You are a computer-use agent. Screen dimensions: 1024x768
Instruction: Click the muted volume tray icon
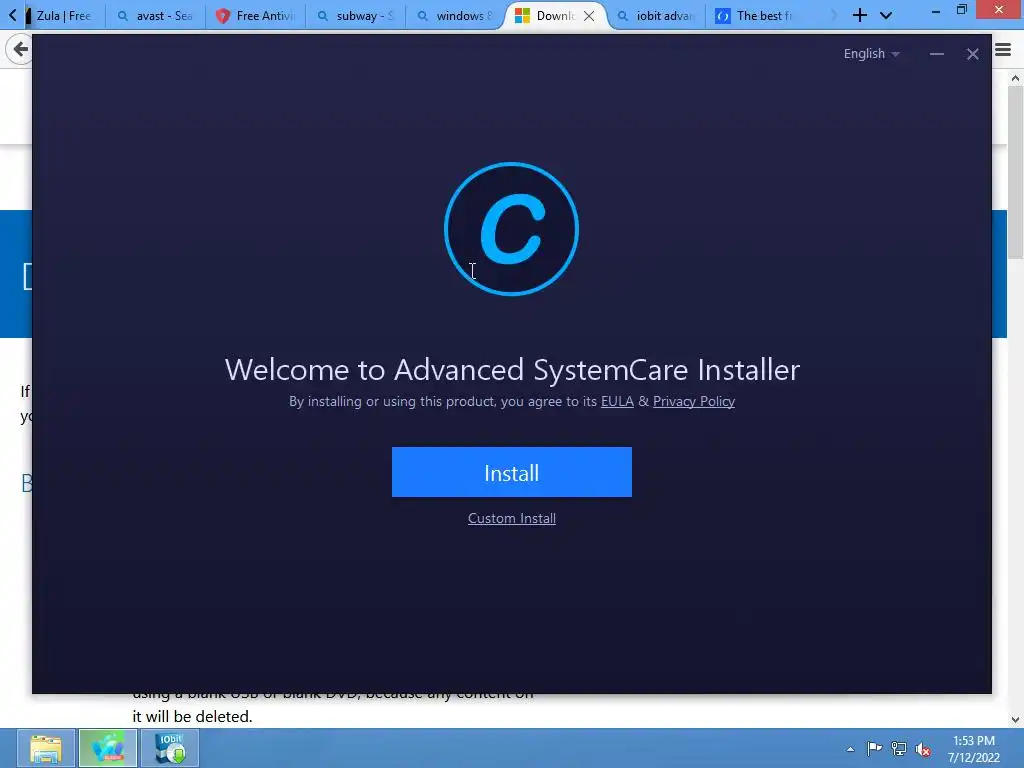coord(923,750)
